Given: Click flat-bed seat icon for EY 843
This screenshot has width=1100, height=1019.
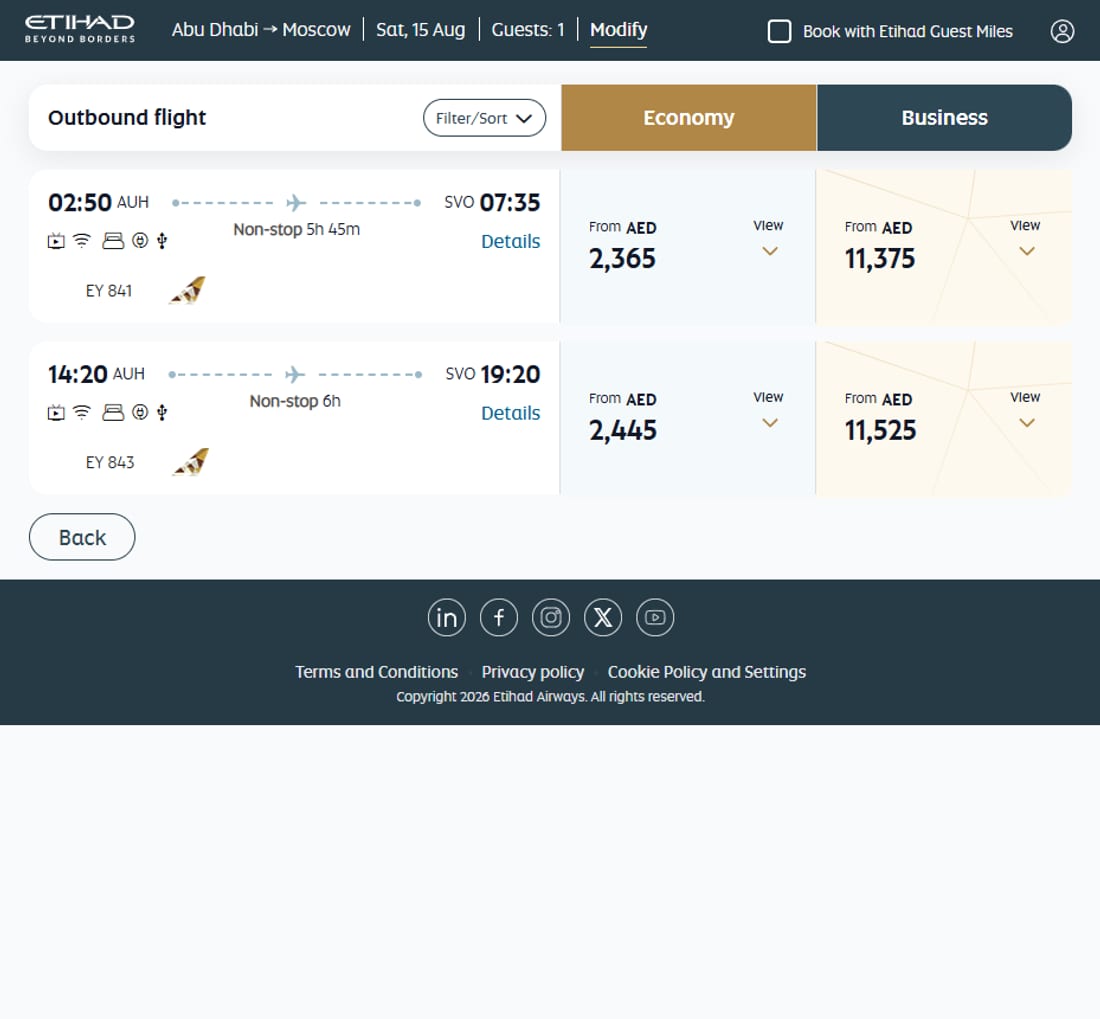Looking at the screenshot, I should [113, 412].
